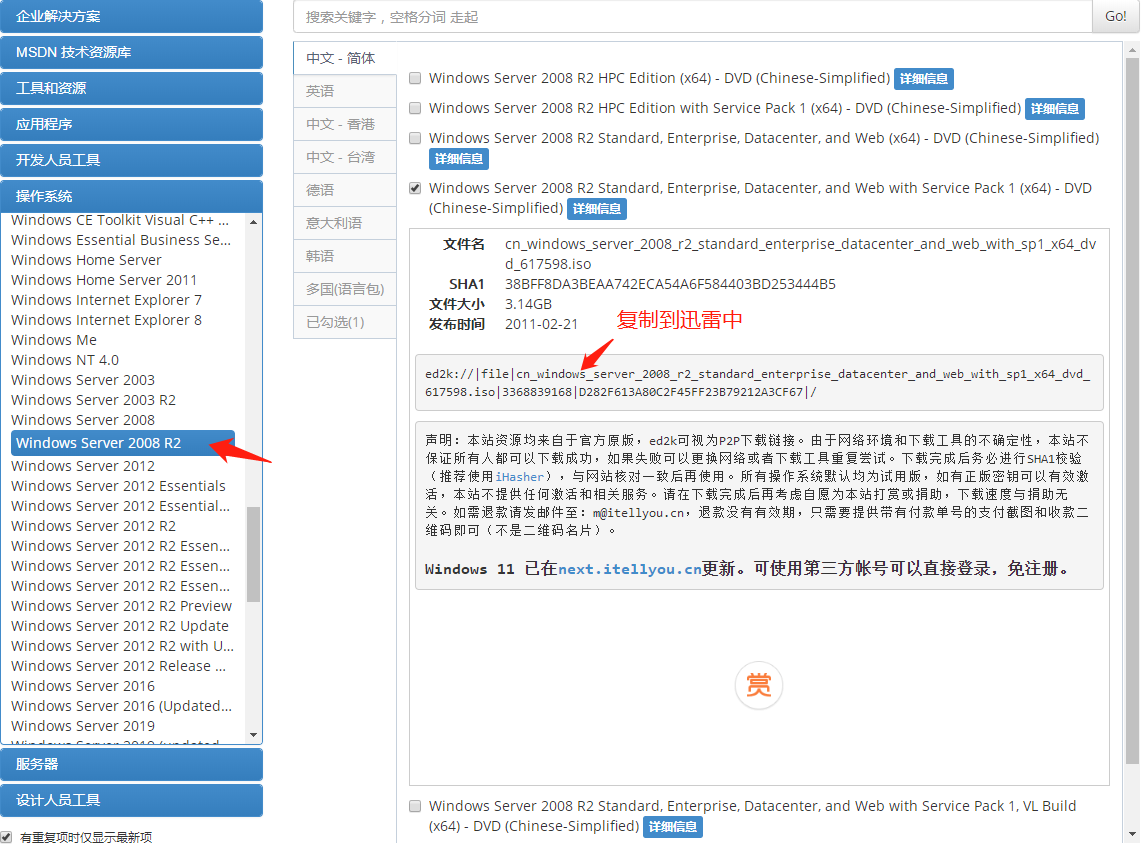Image resolution: width=1142 pixels, height=845 pixels.
Task: Toggle the 有重复项时仅显示最新项 checkbox
Action: click(x=7, y=837)
